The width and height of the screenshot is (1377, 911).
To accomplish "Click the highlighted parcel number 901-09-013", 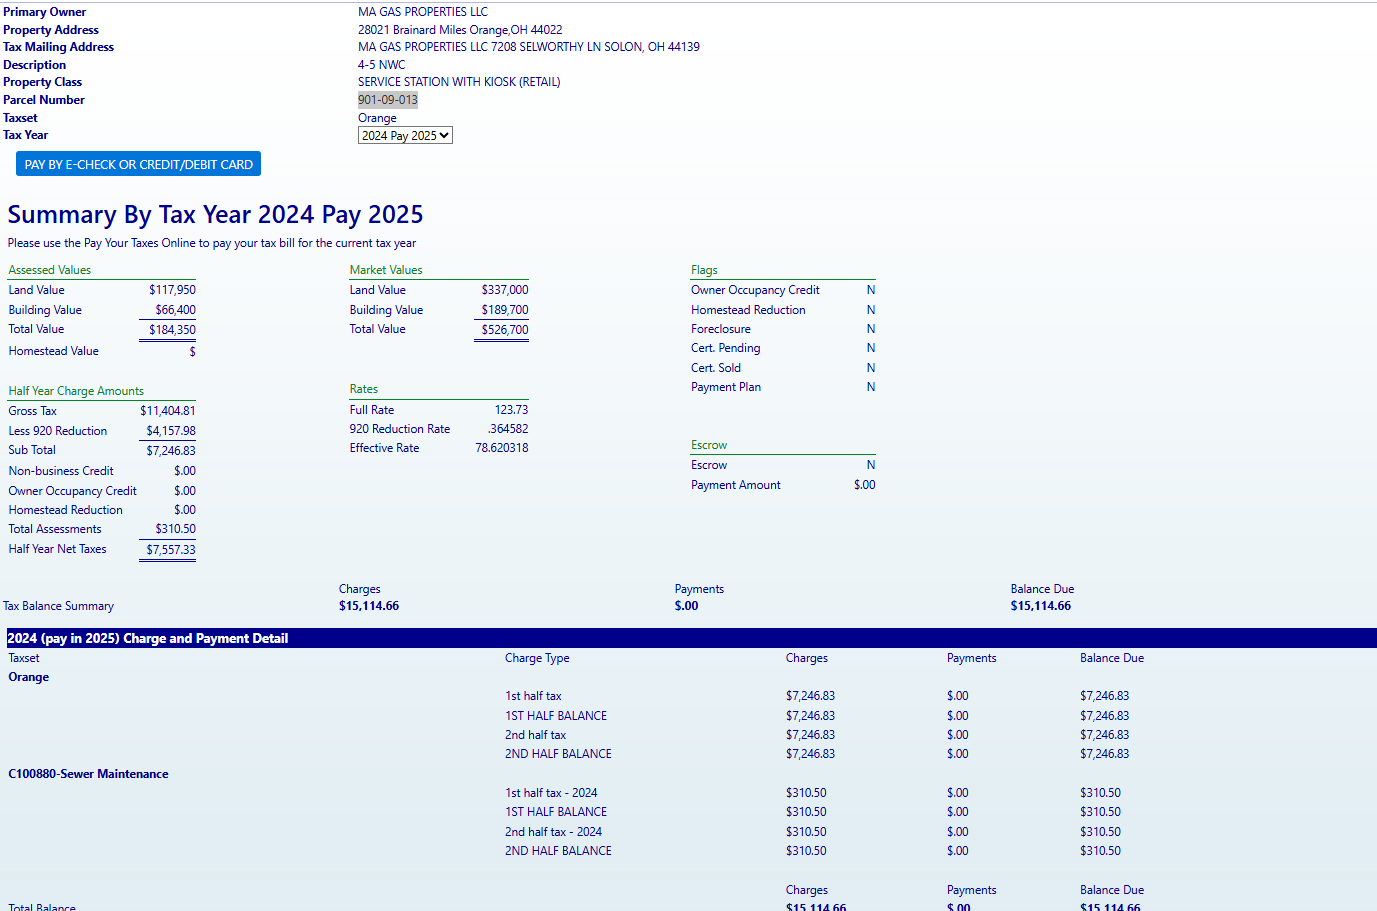I will click(x=388, y=100).
